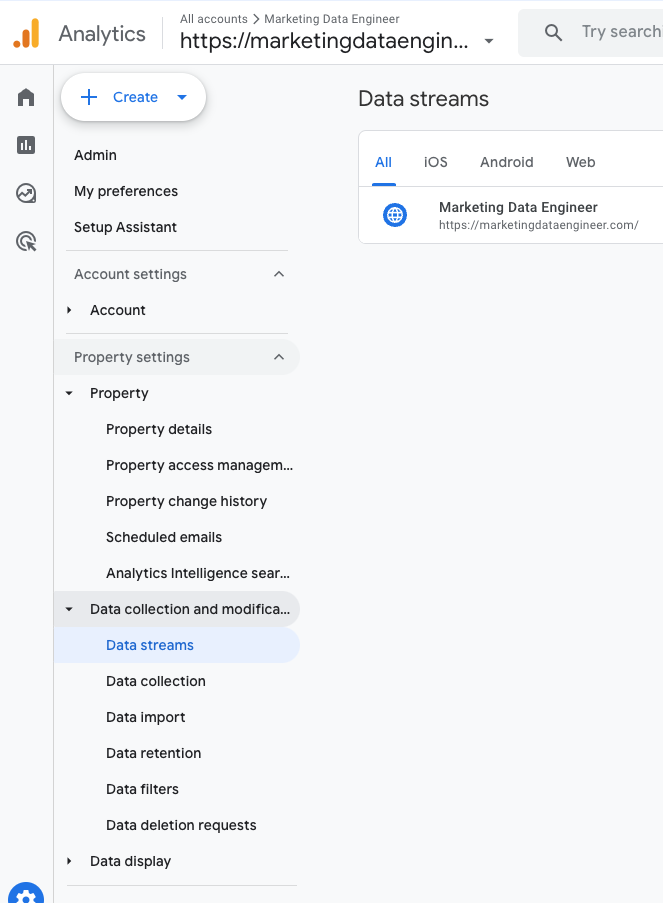The image size is (663, 903).
Task: Open the Setup Assistant link
Action: pyautogui.click(x=125, y=227)
